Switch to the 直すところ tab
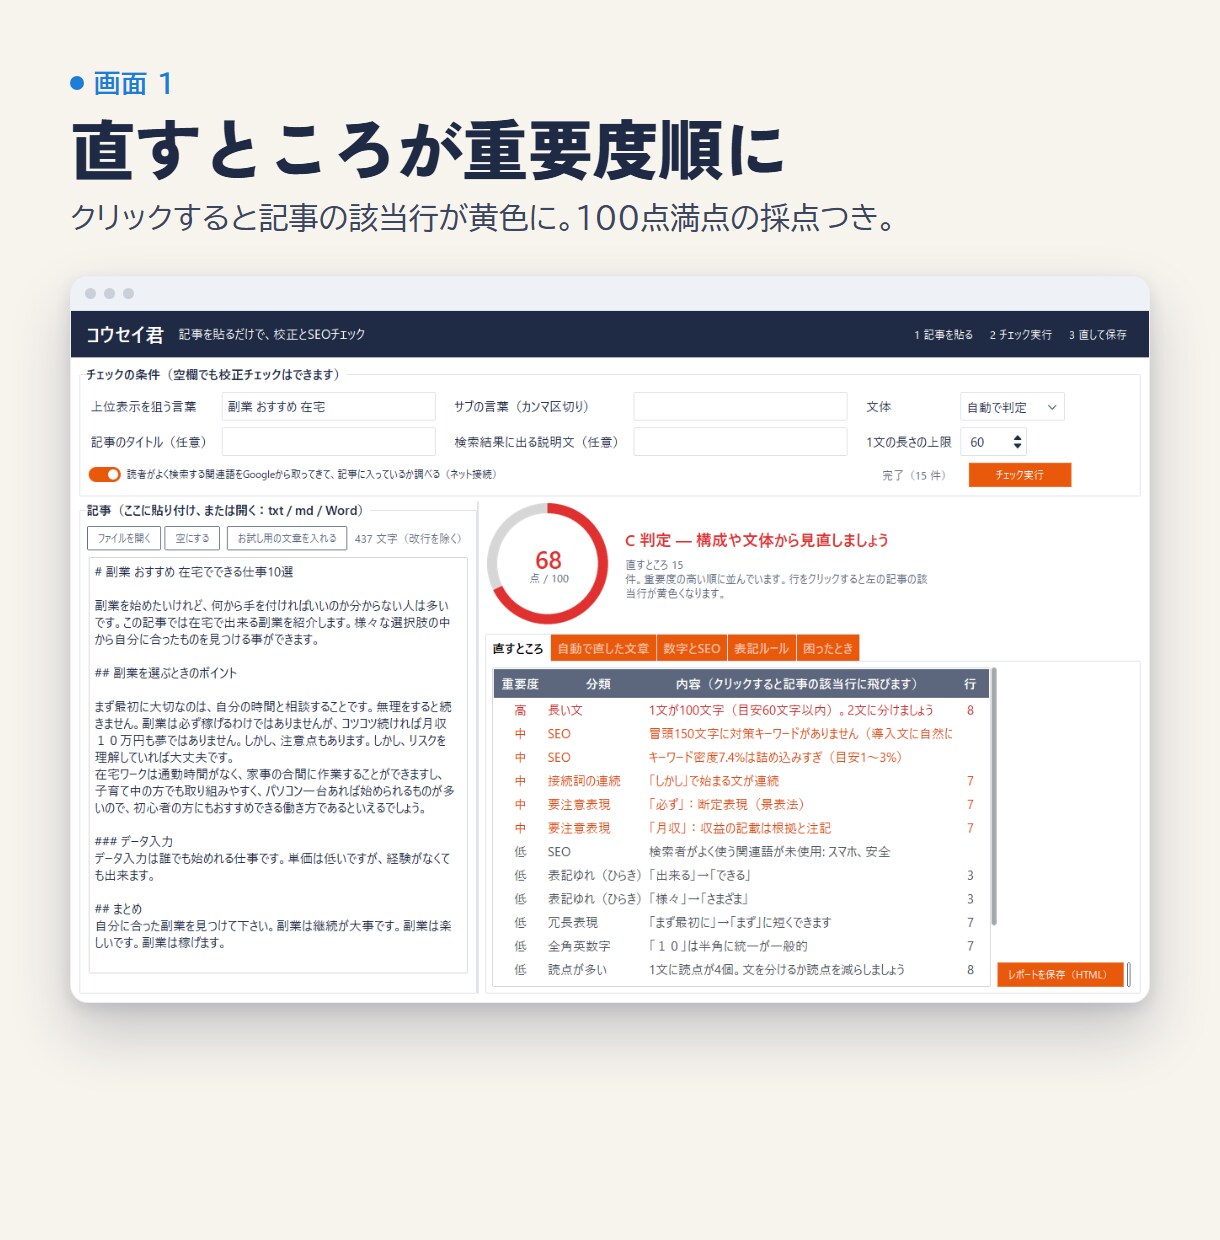The width and height of the screenshot is (1220, 1240). pos(518,648)
